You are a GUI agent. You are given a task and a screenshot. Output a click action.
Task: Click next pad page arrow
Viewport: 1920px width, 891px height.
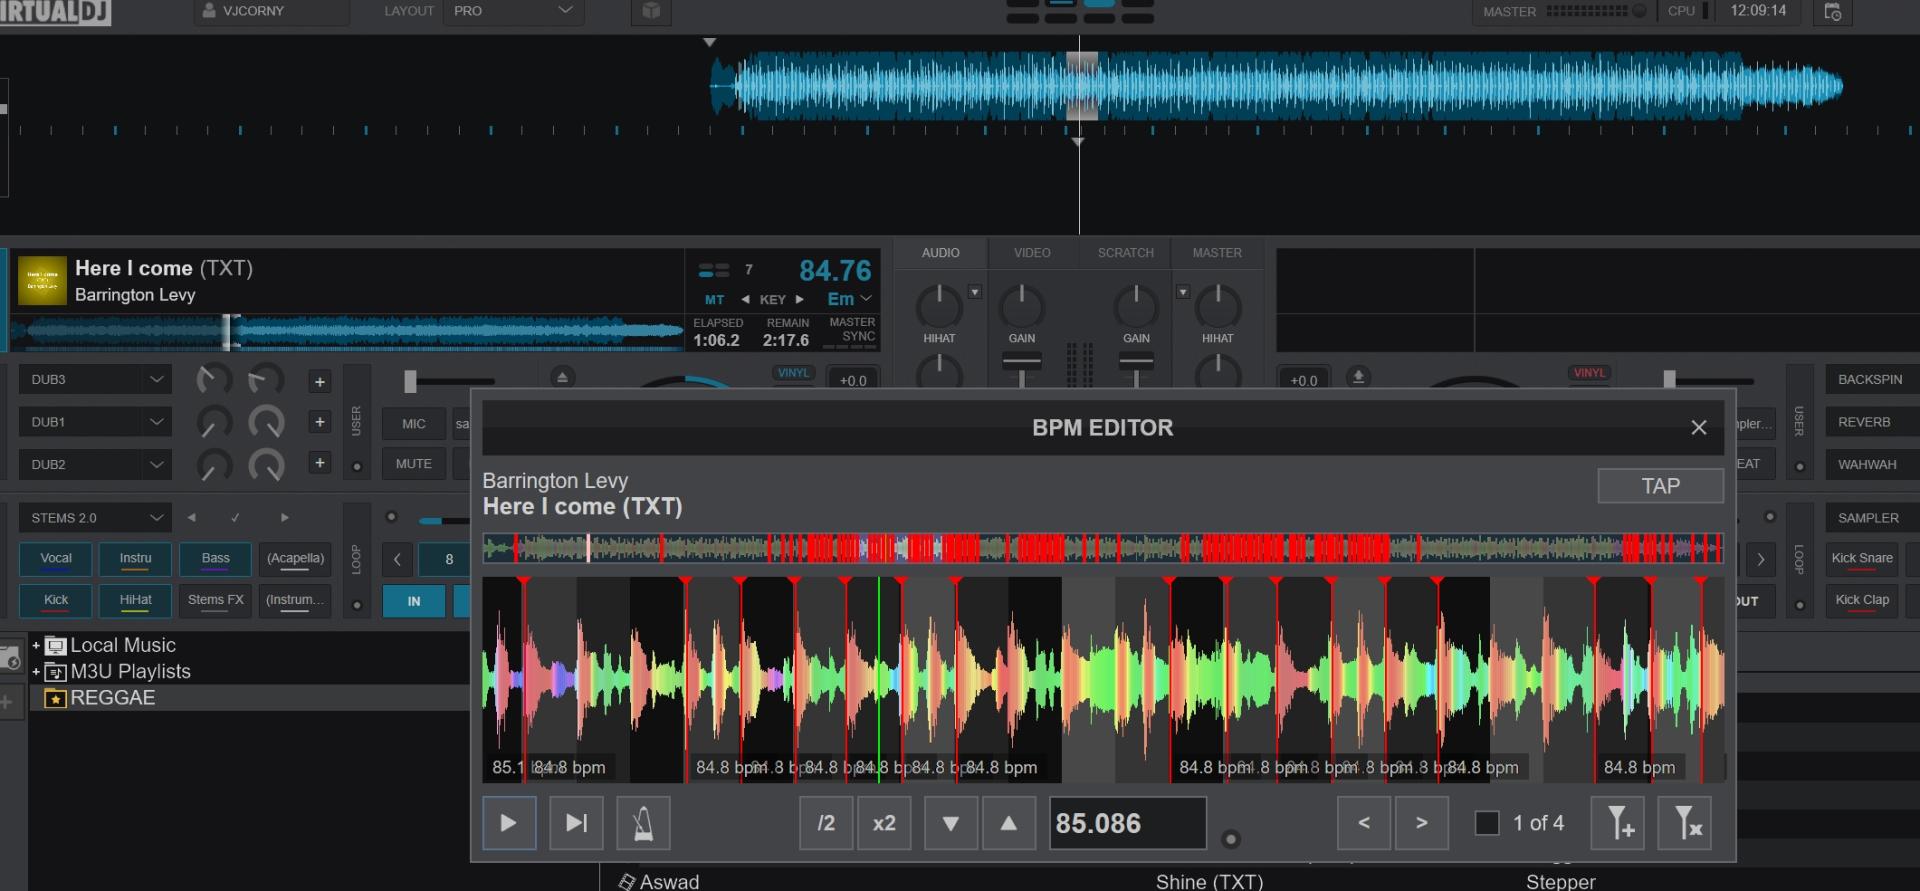pyautogui.click(x=284, y=518)
